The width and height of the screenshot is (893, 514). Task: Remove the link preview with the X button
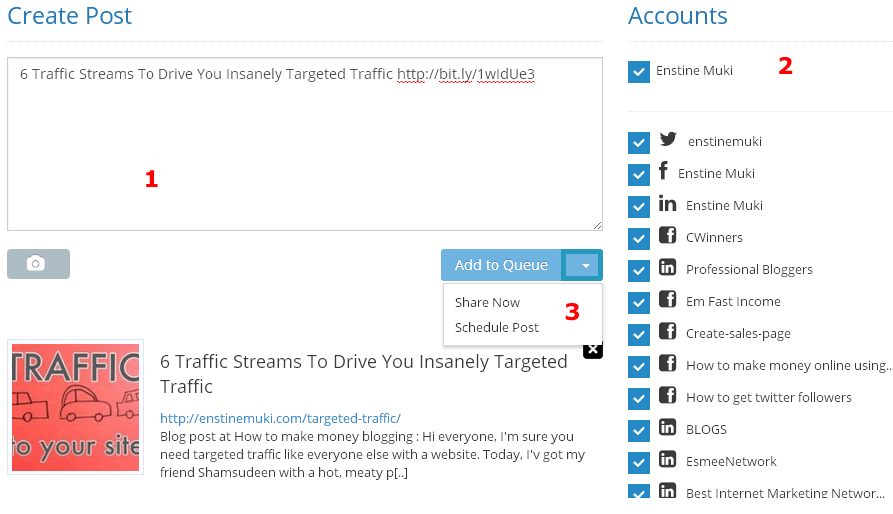coord(593,349)
